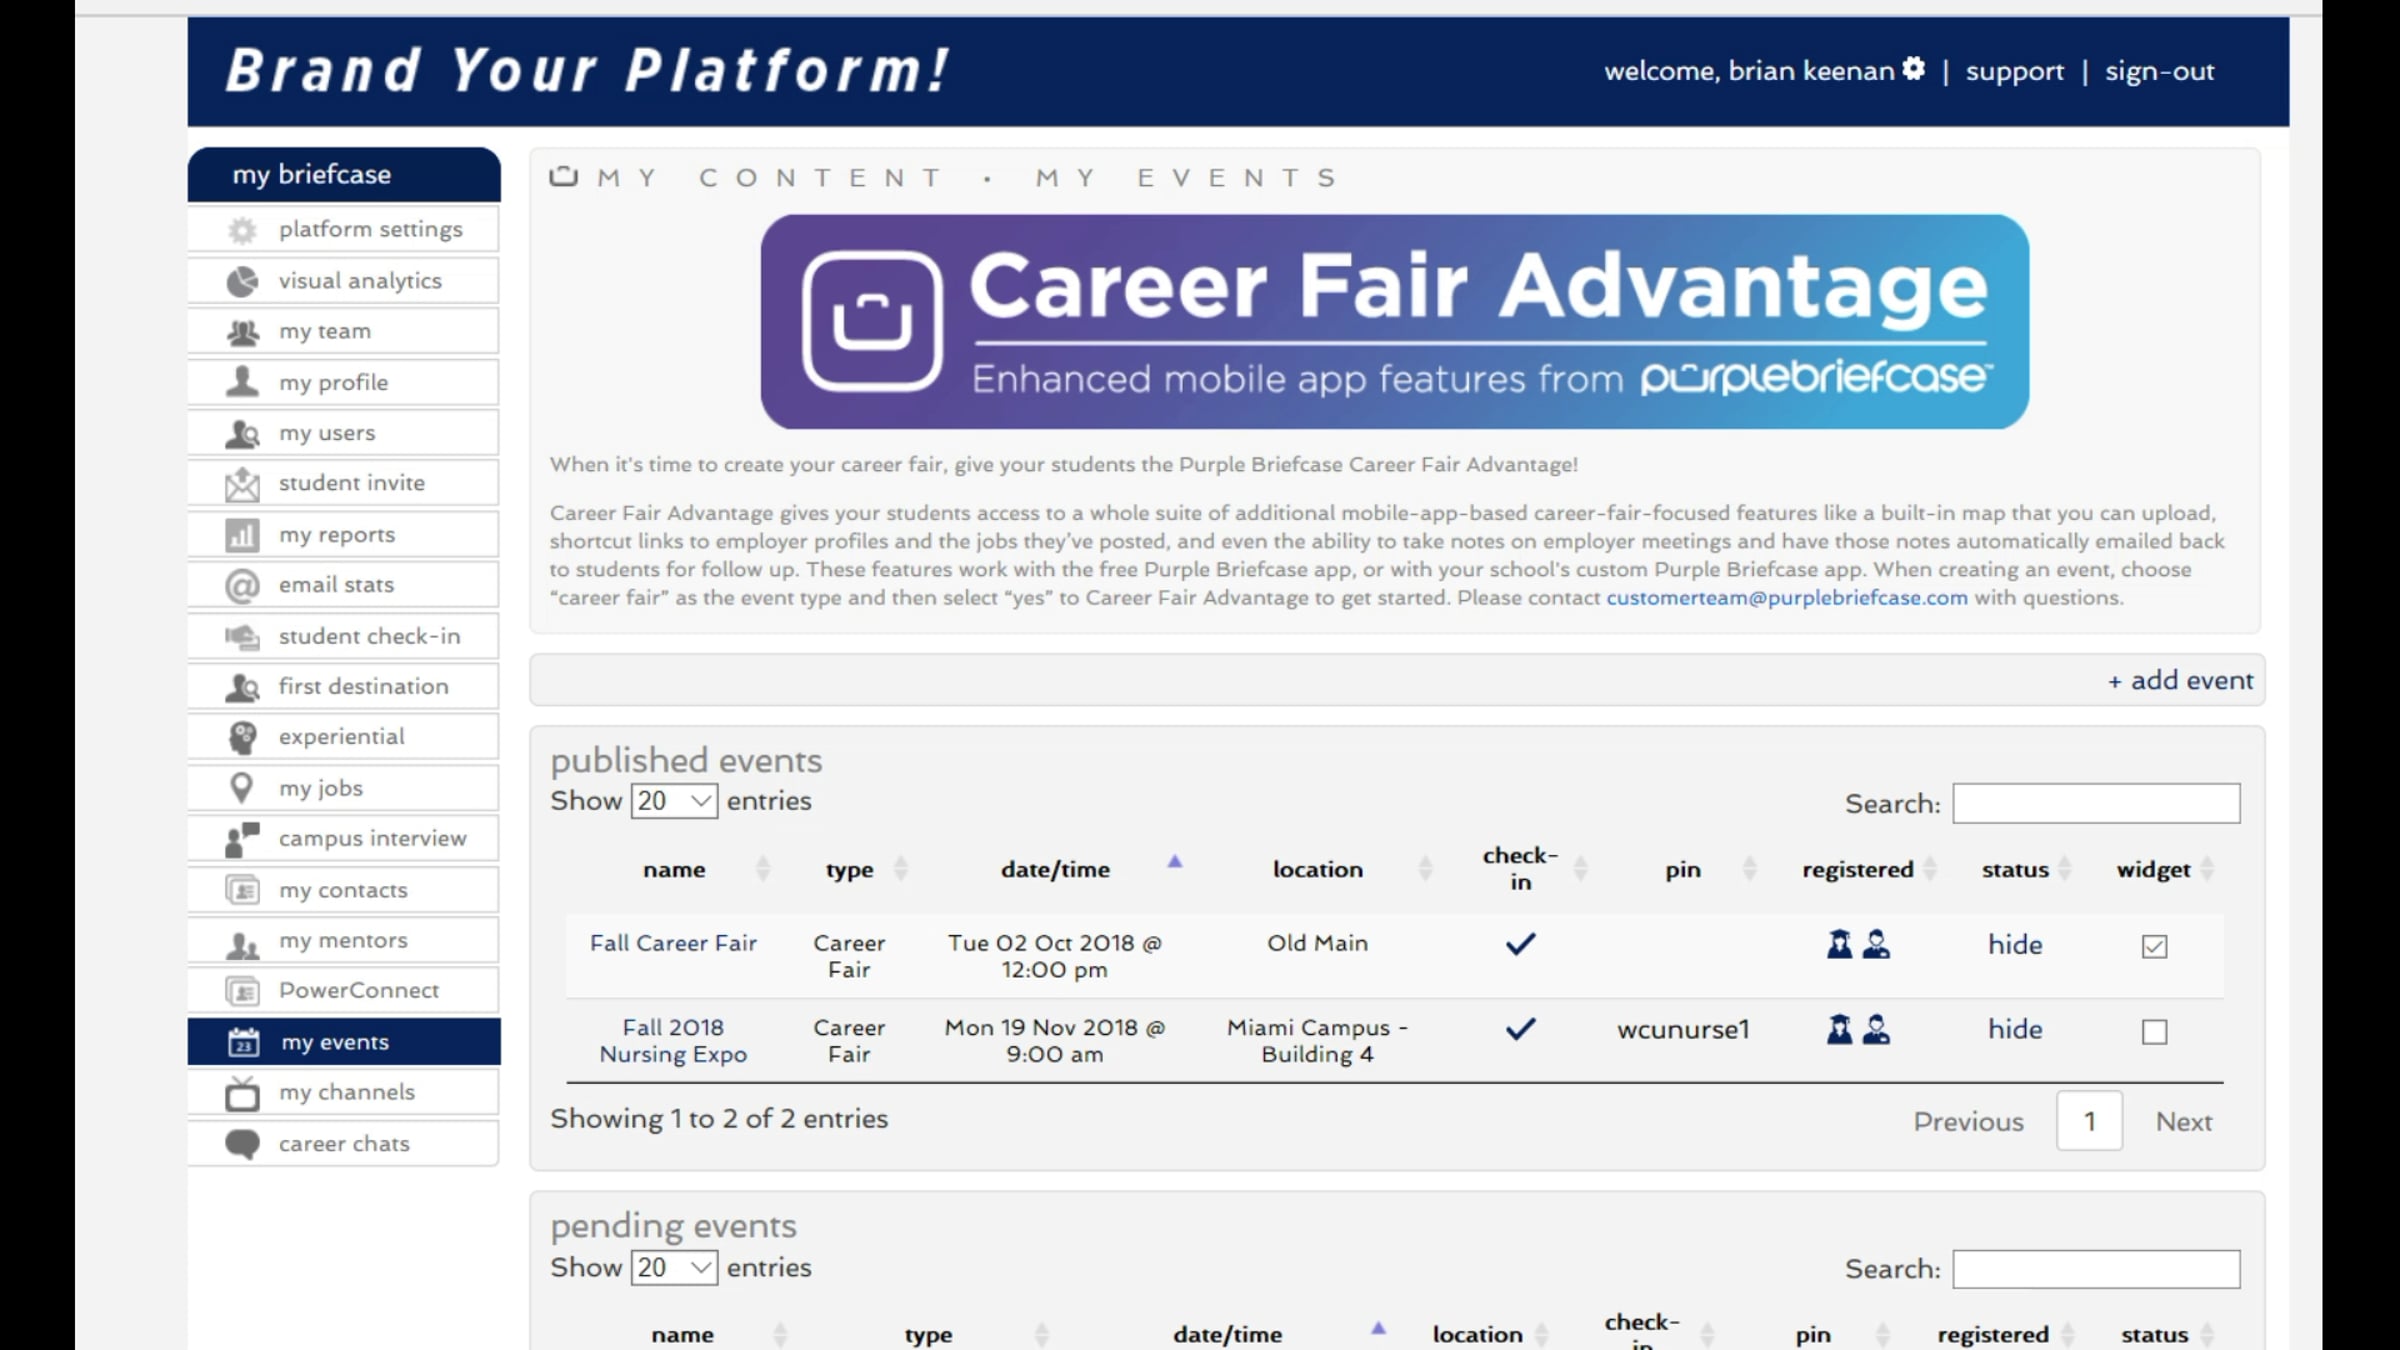Open my reports in sidebar
2400x1350 pixels.
coord(337,535)
